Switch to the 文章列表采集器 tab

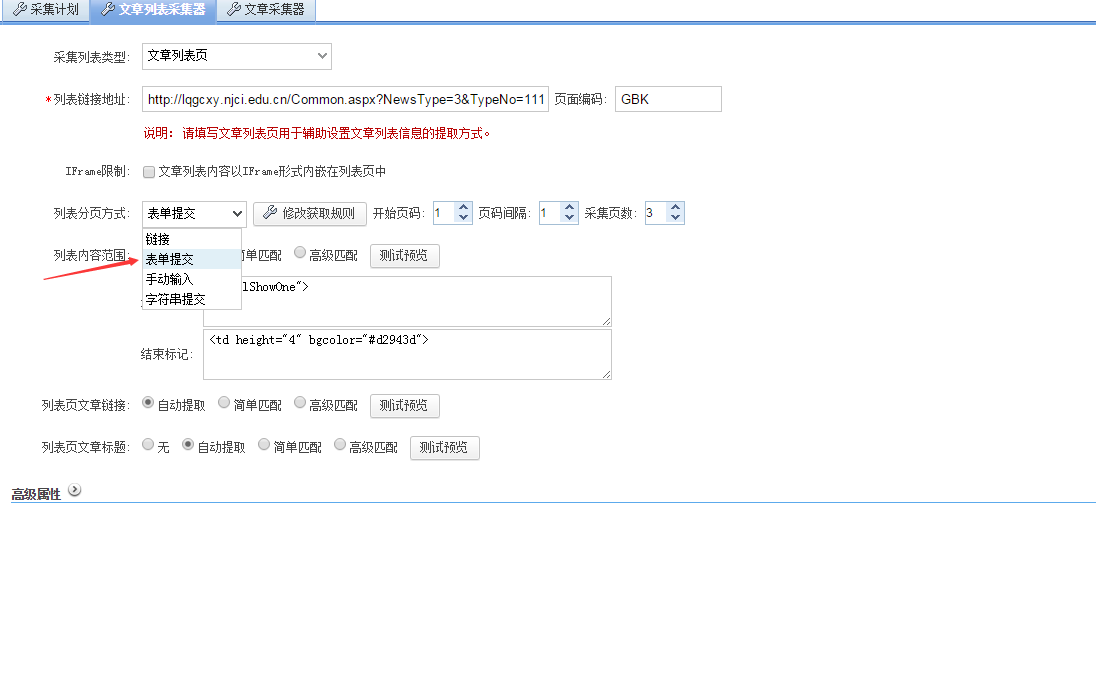pos(152,10)
